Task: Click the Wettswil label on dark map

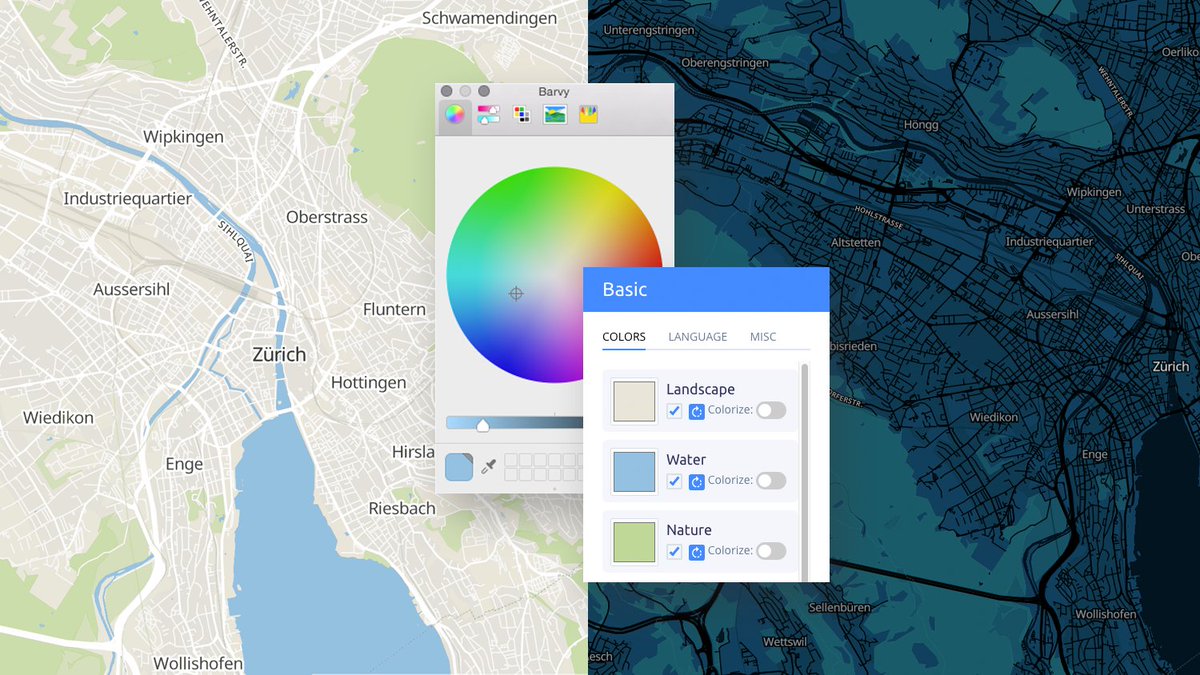Action: (x=786, y=641)
